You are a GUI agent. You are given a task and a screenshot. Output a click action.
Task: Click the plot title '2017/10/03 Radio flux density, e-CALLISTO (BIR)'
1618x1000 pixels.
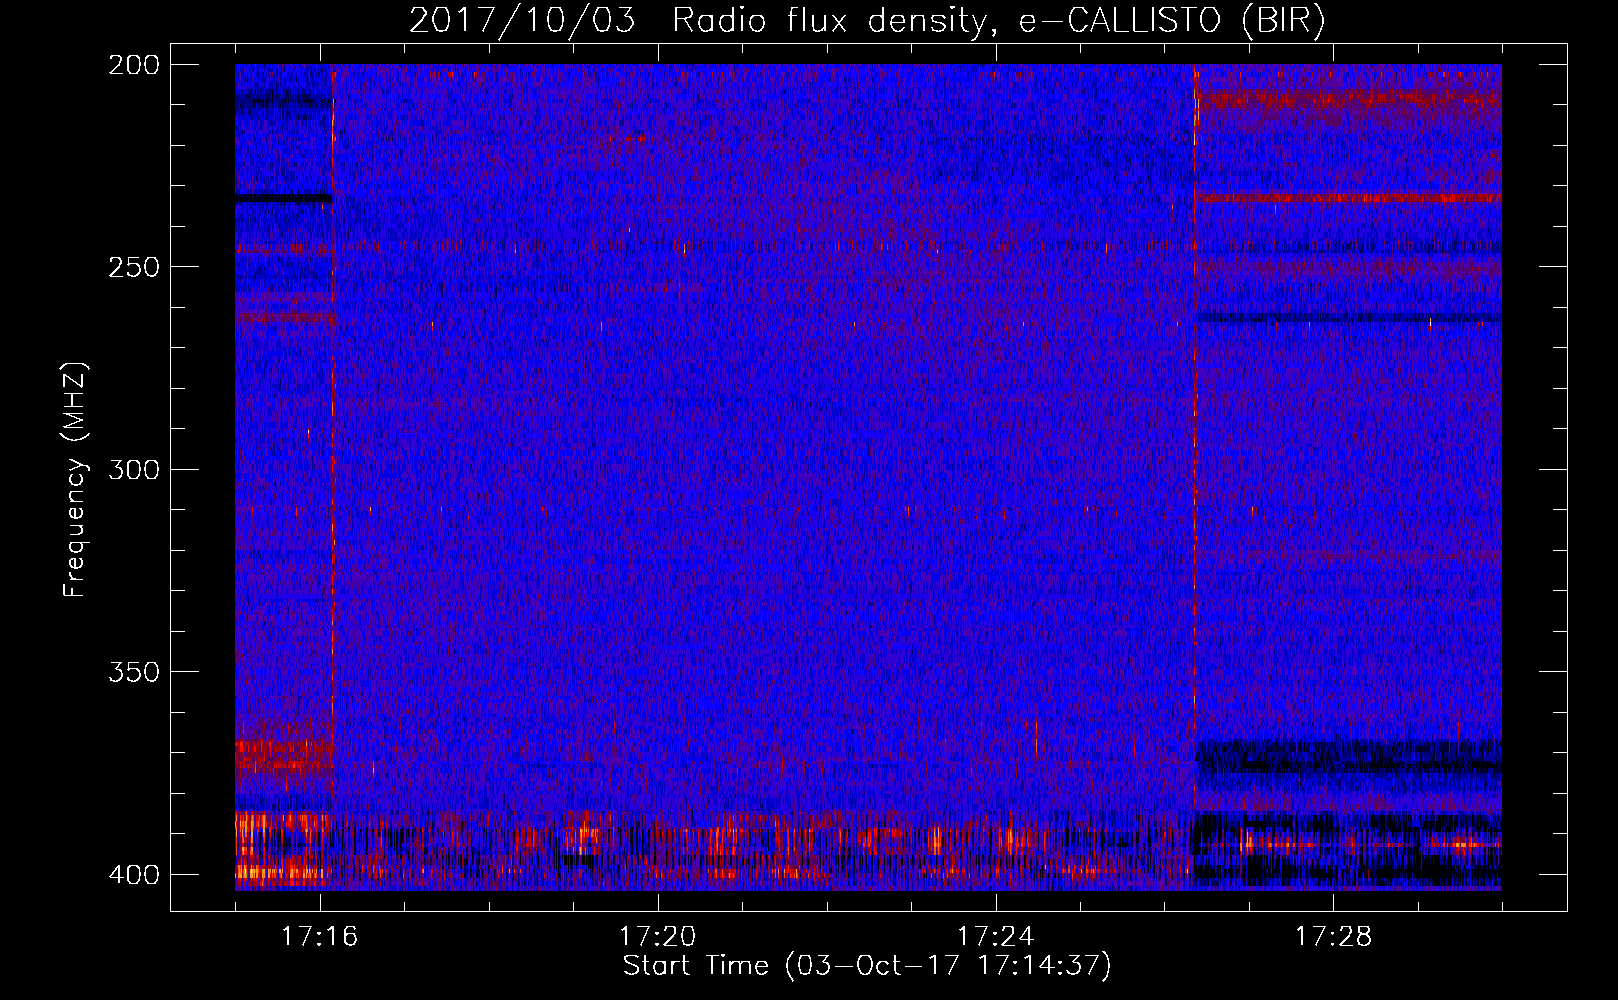point(867,21)
